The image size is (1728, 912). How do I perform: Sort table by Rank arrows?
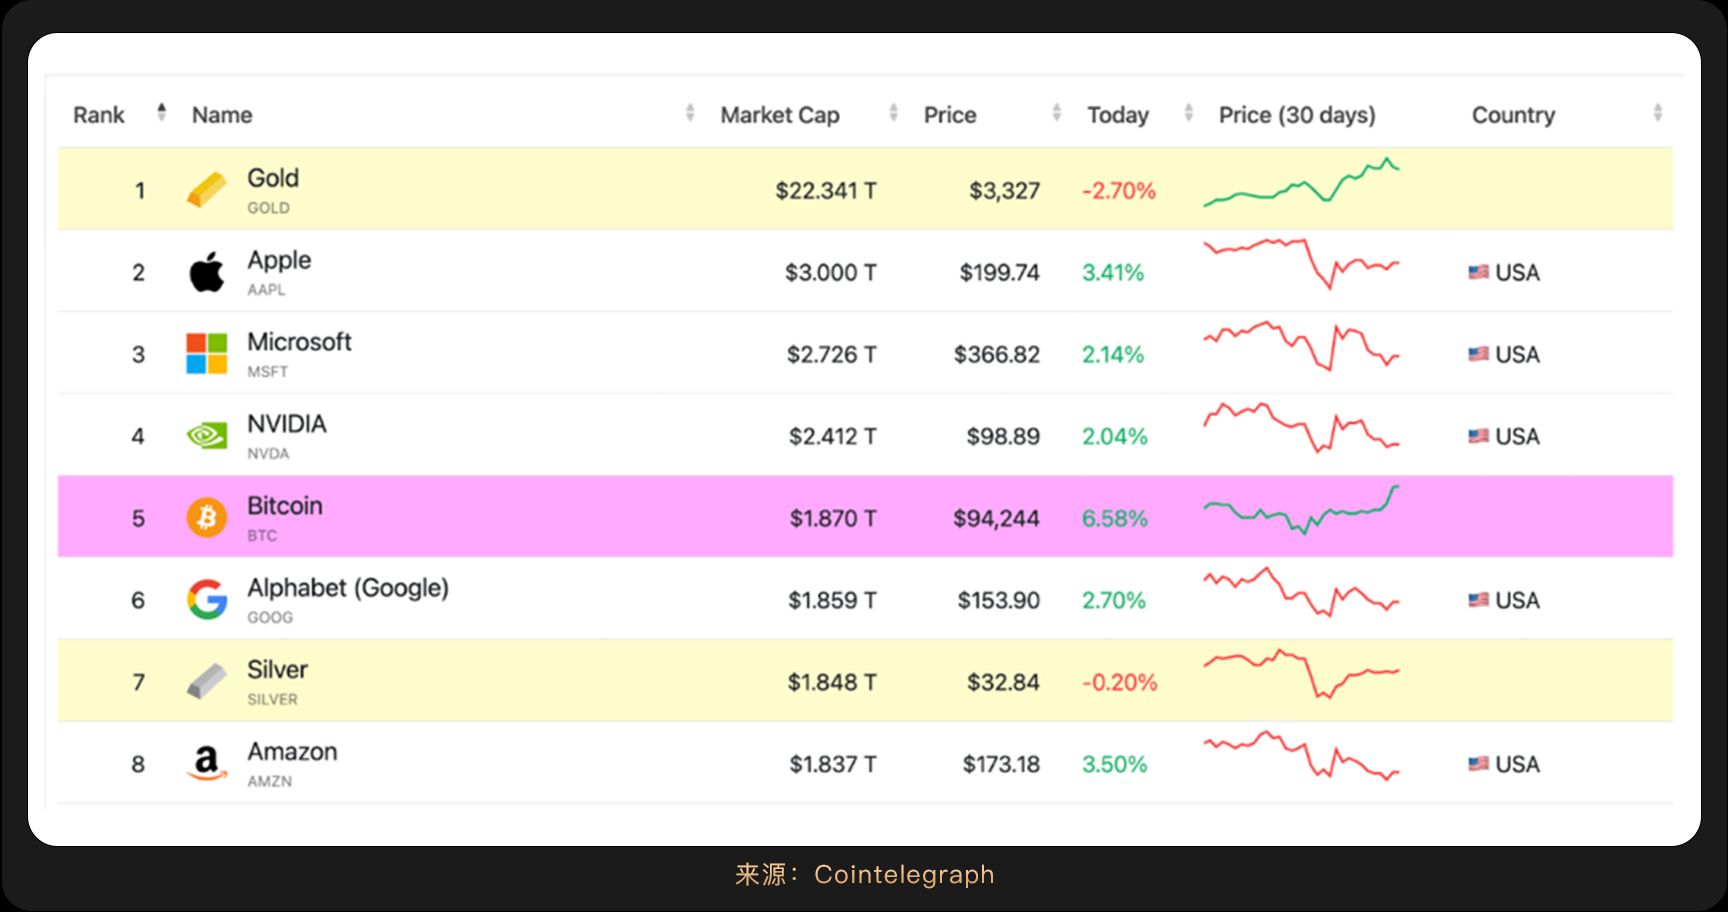161,113
